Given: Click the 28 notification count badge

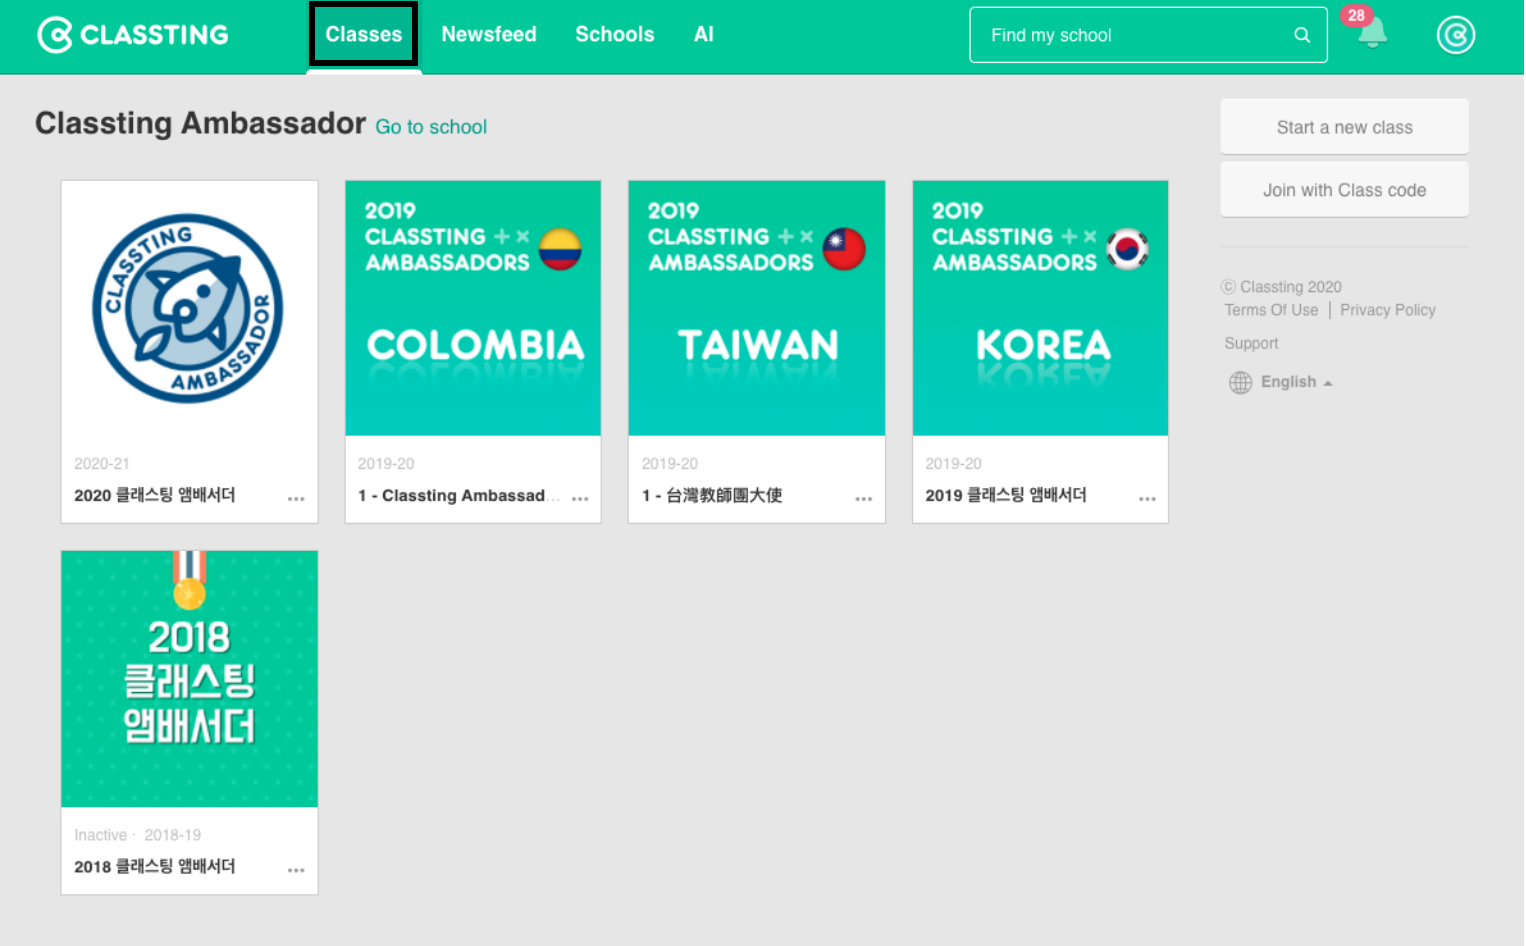Looking at the screenshot, I should tap(1356, 15).
